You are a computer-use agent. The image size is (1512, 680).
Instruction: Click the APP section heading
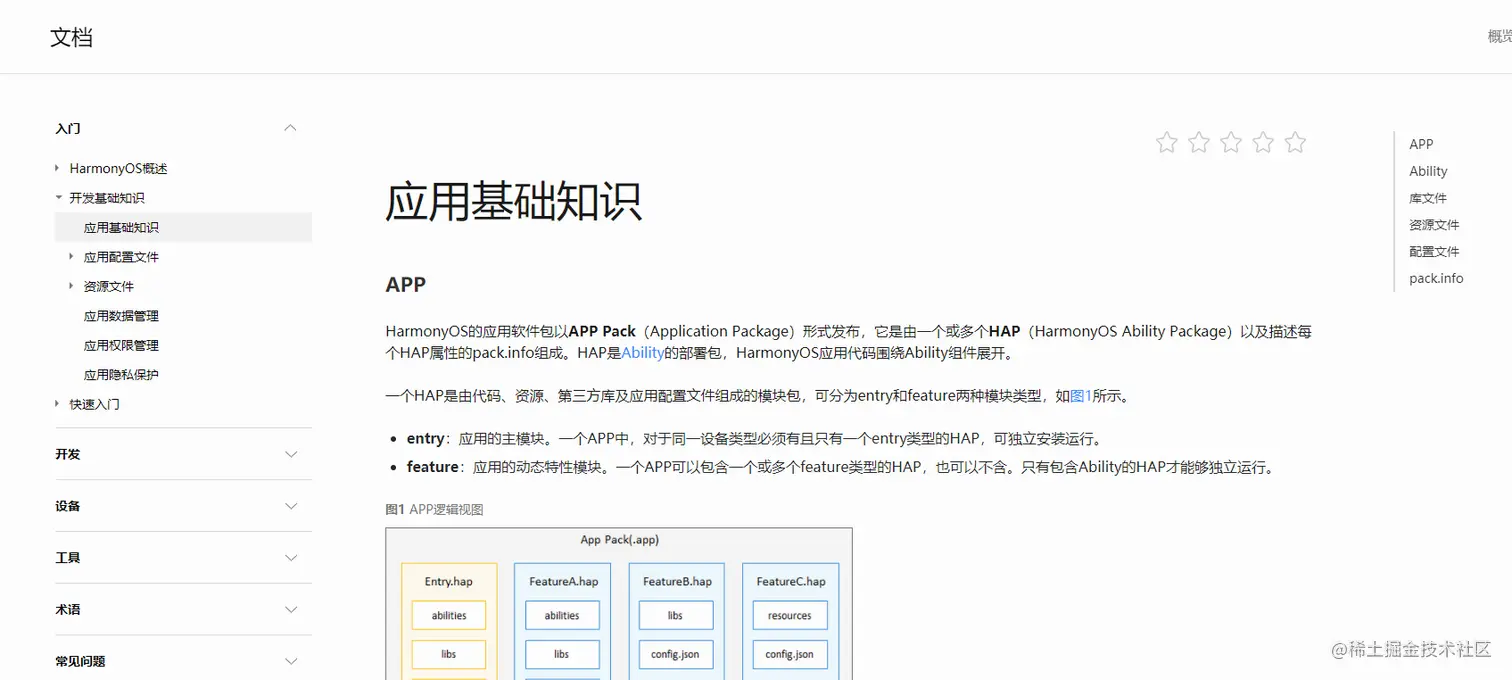pyautogui.click(x=406, y=284)
